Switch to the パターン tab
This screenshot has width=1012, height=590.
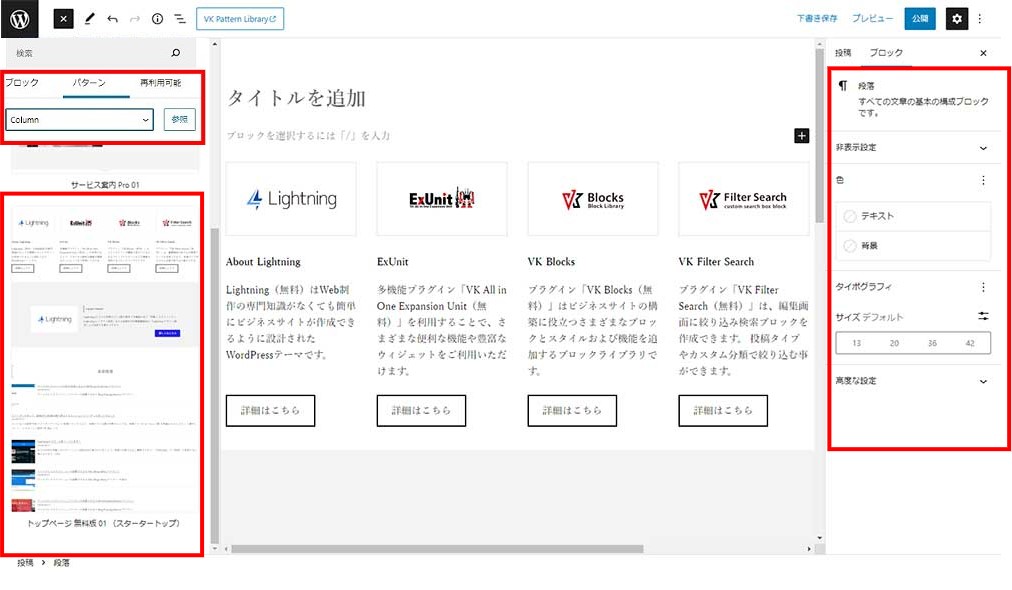[90, 83]
